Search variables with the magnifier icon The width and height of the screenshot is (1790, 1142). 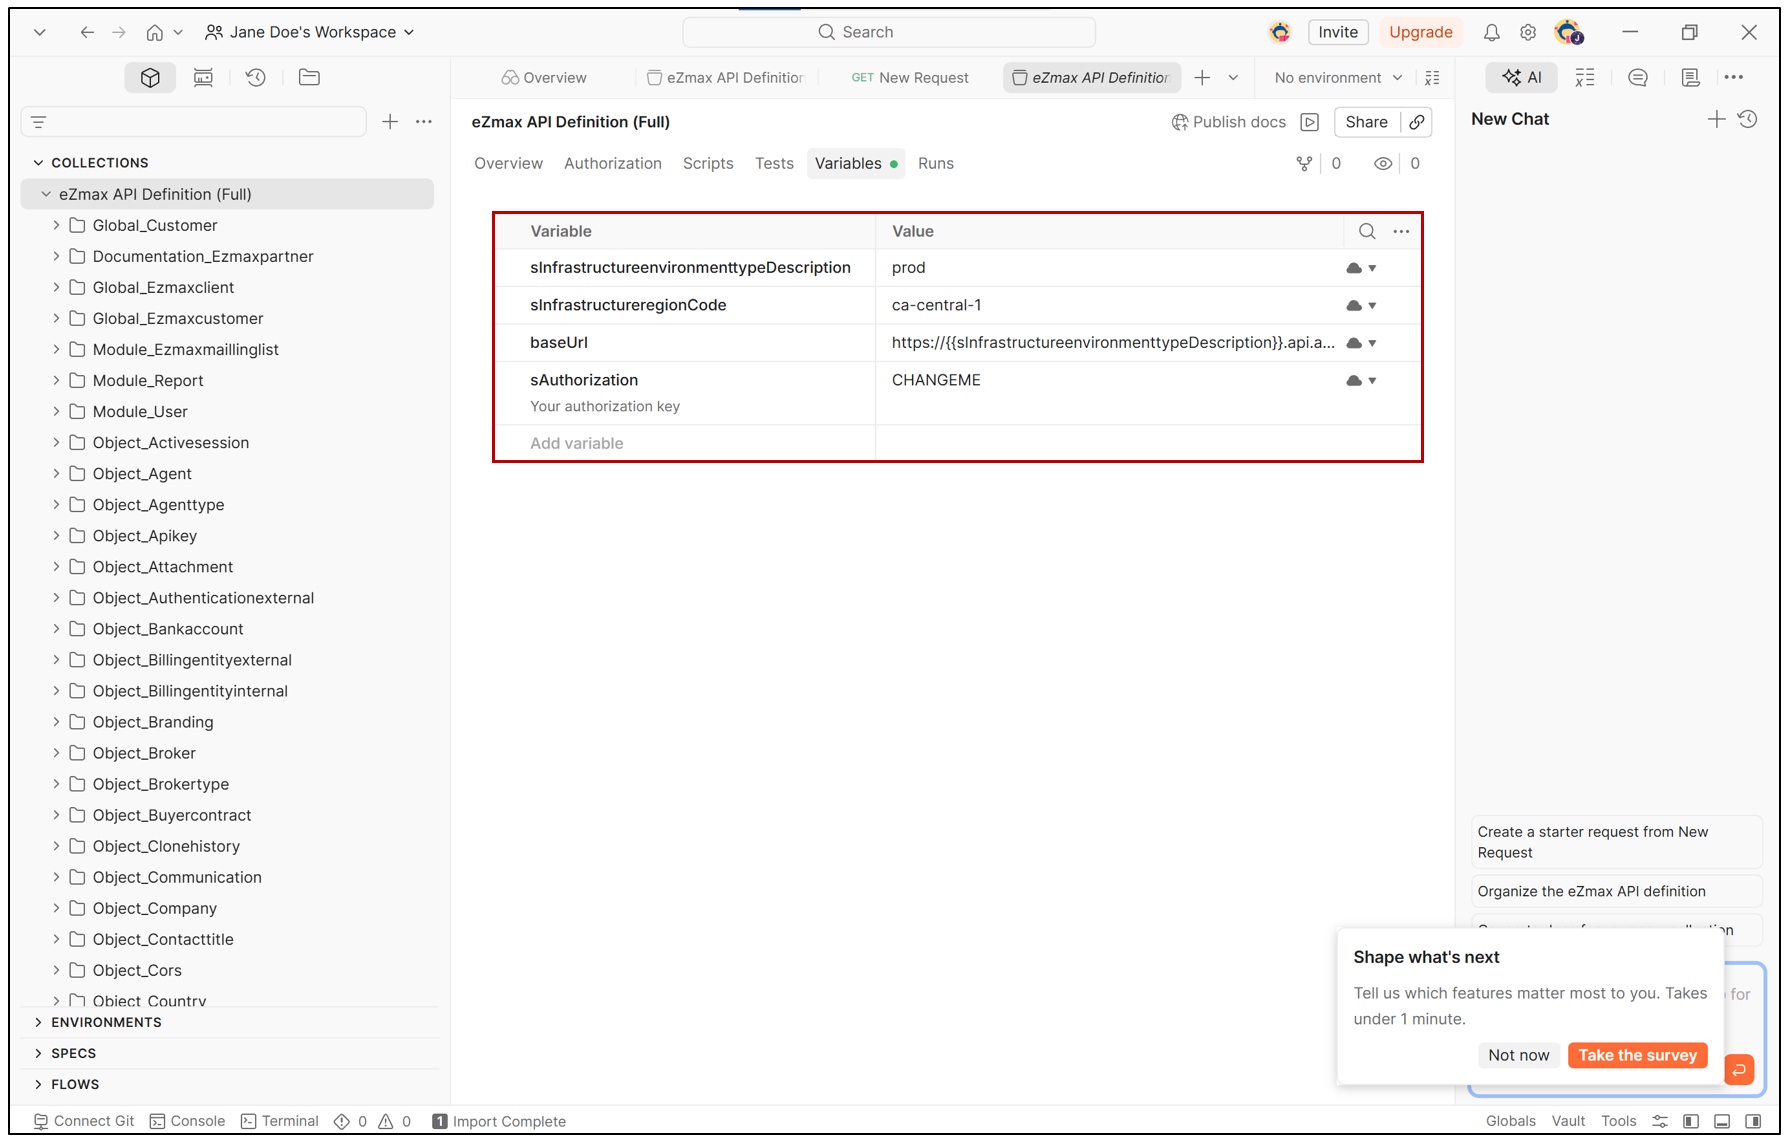tap(1367, 231)
